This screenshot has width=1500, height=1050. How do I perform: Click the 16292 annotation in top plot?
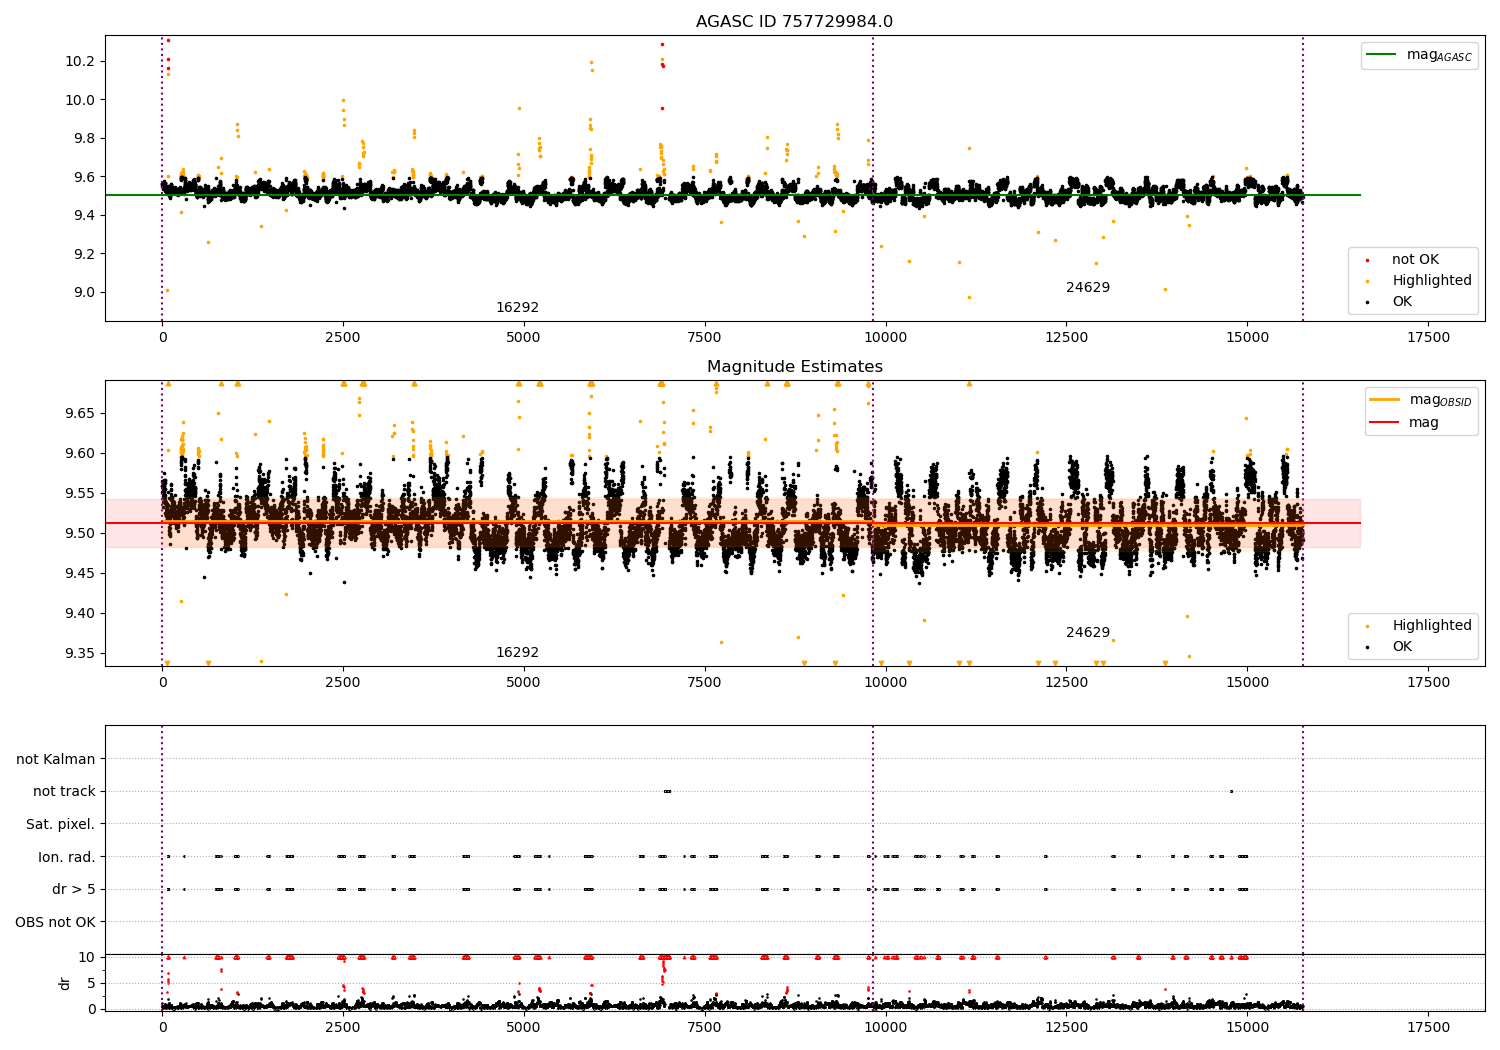(517, 308)
